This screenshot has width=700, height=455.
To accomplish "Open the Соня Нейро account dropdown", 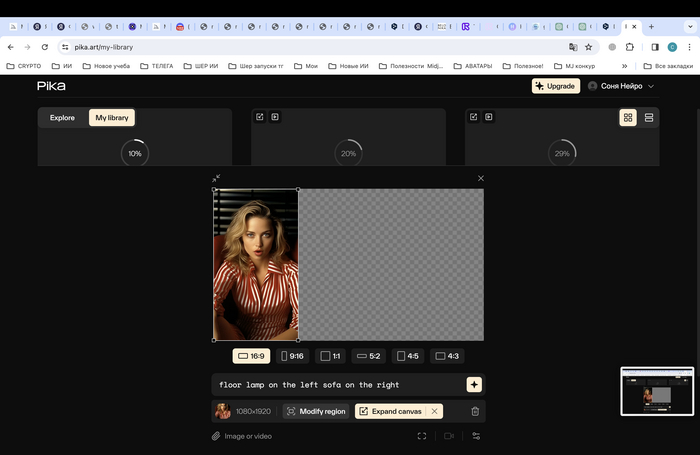I will pyautogui.click(x=621, y=86).
